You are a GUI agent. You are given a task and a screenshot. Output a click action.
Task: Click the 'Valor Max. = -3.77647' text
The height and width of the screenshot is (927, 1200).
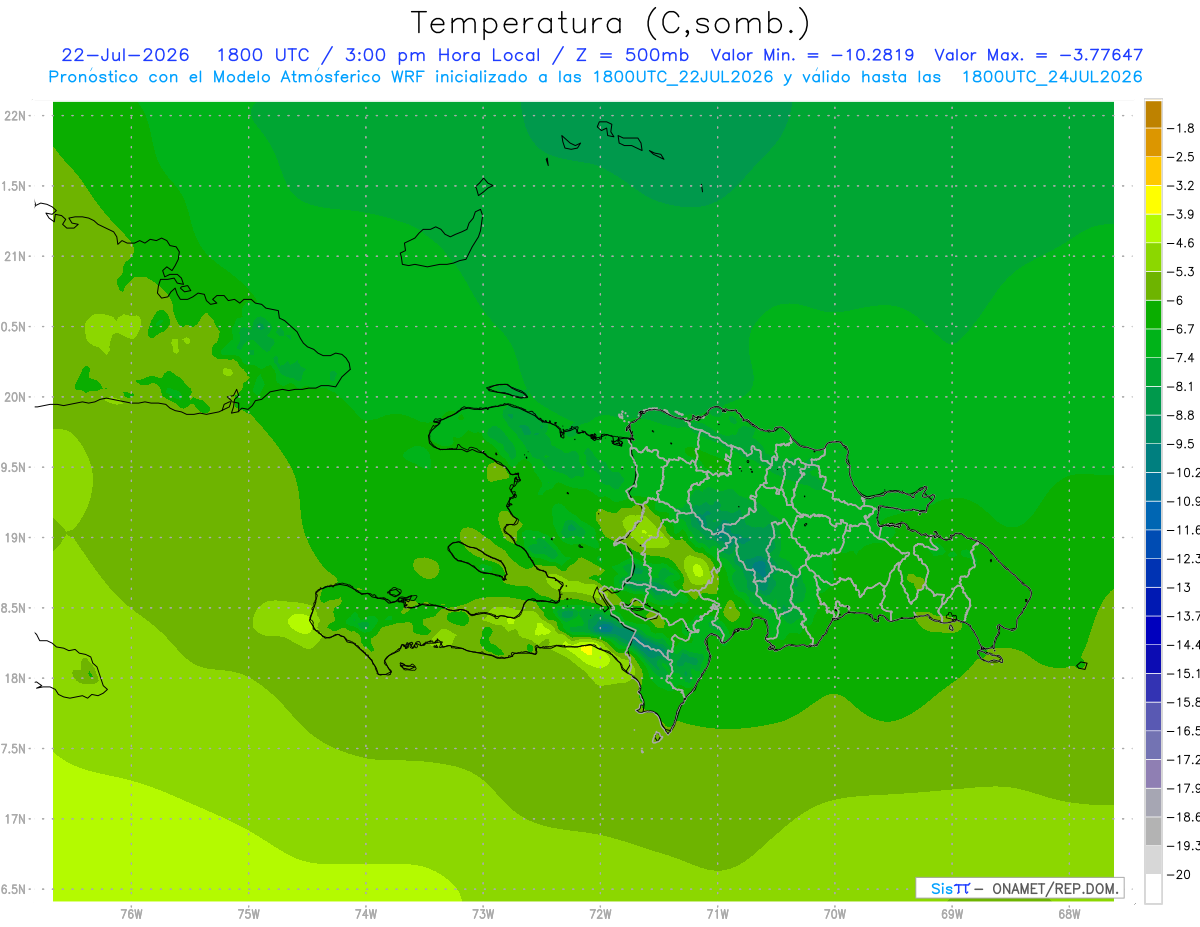pos(1038,55)
